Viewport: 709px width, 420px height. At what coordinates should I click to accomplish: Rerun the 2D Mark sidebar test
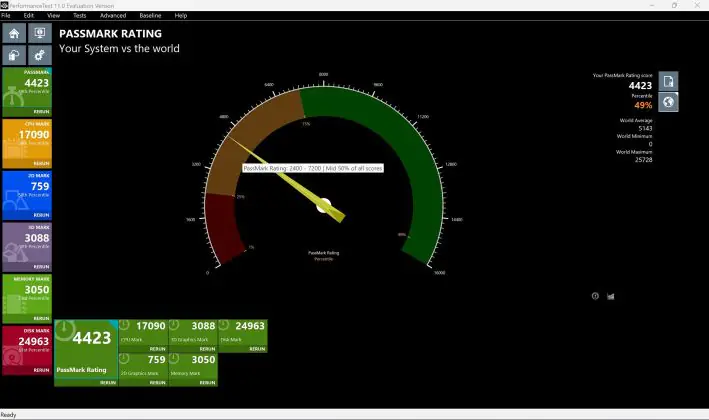pos(41,215)
